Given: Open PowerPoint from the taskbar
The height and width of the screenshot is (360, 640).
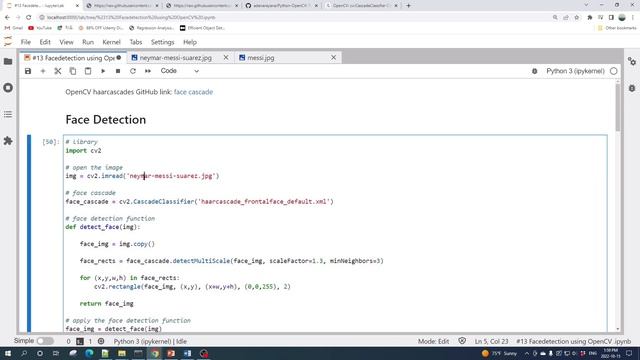Looking at the screenshot, I should [x=171, y=353].
